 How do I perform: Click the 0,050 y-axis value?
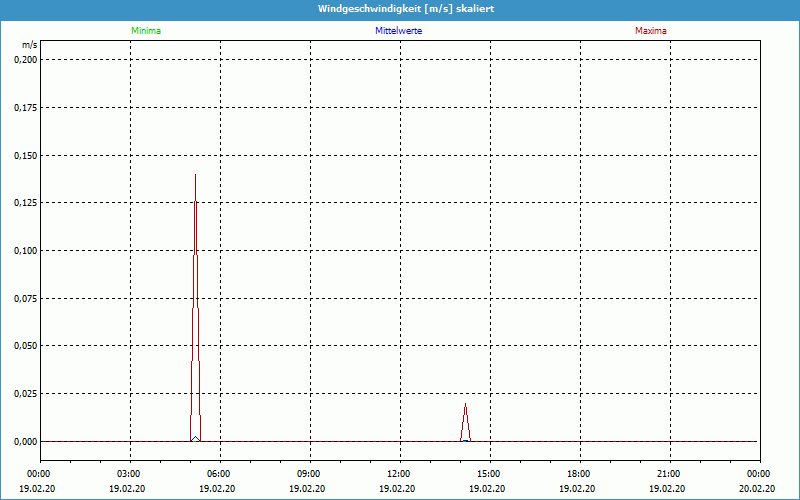[25, 345]
